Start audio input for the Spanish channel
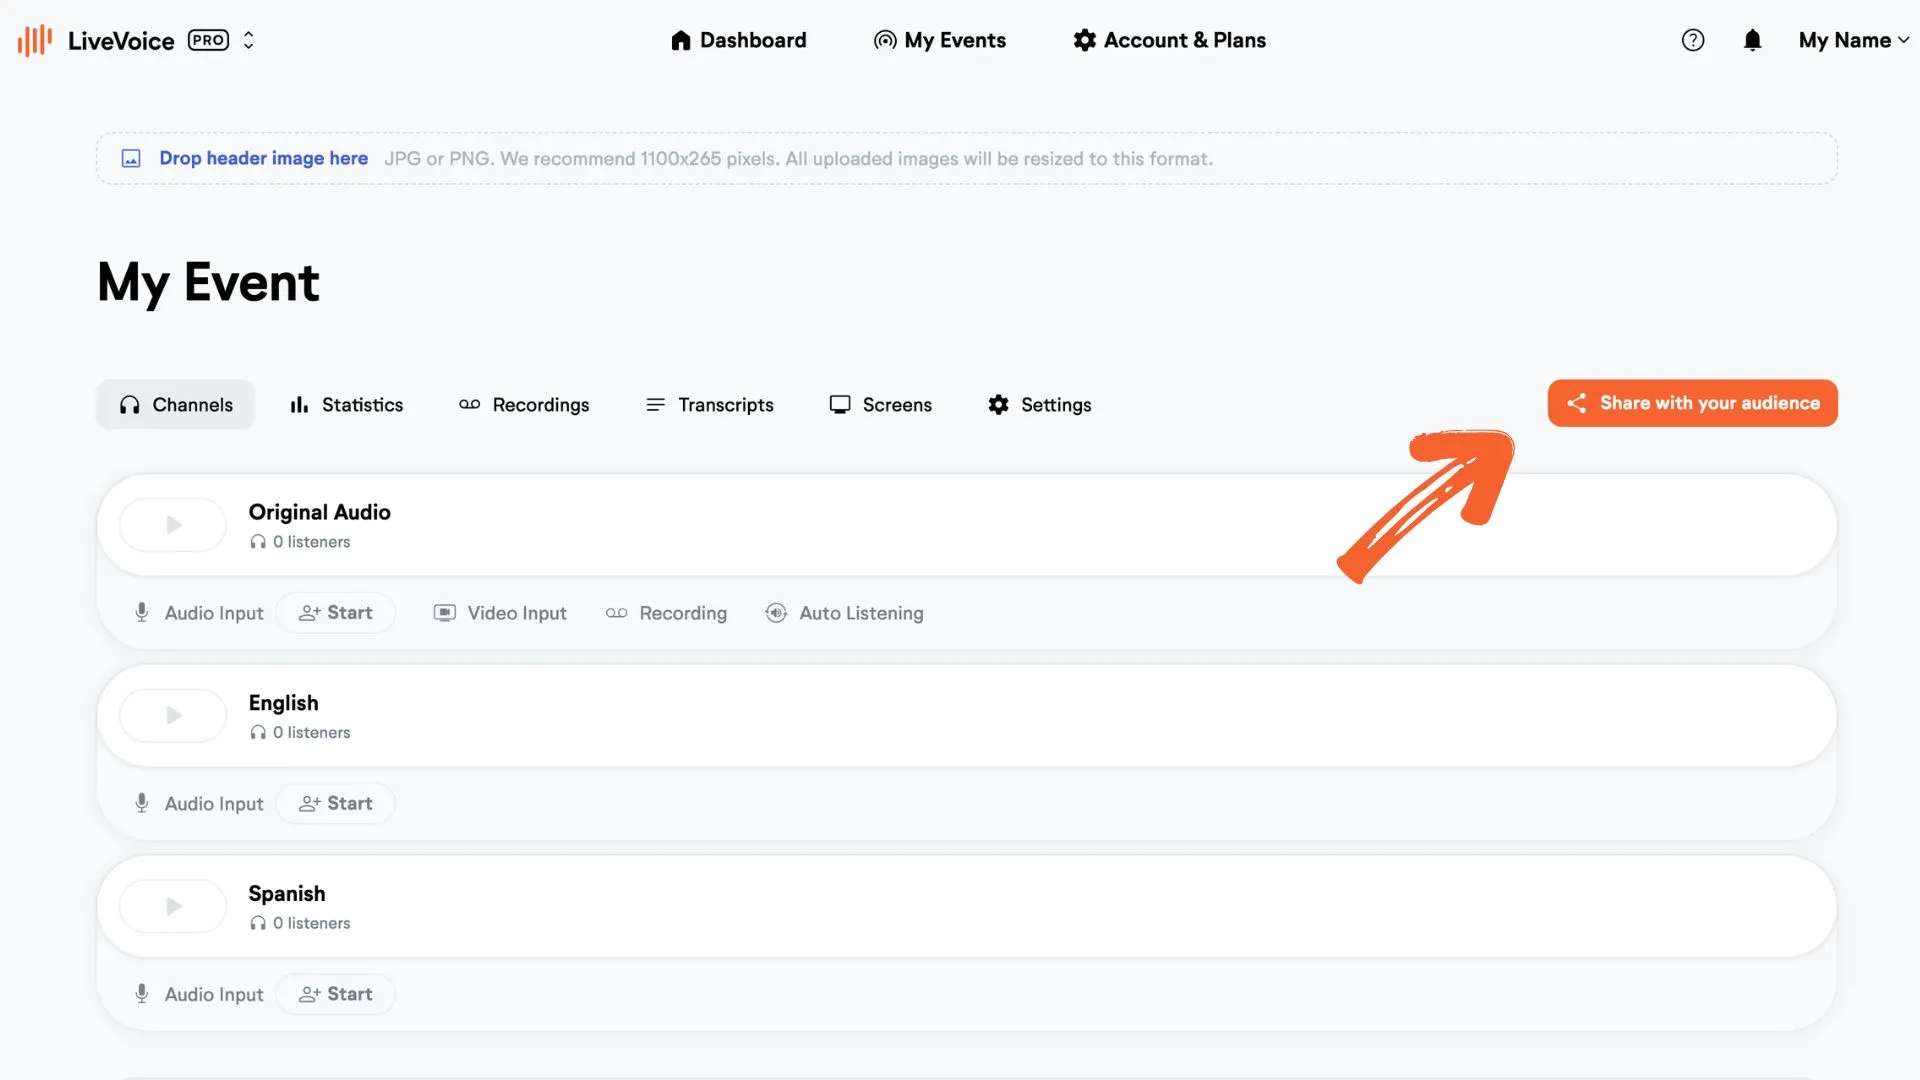 click(336, 994)
